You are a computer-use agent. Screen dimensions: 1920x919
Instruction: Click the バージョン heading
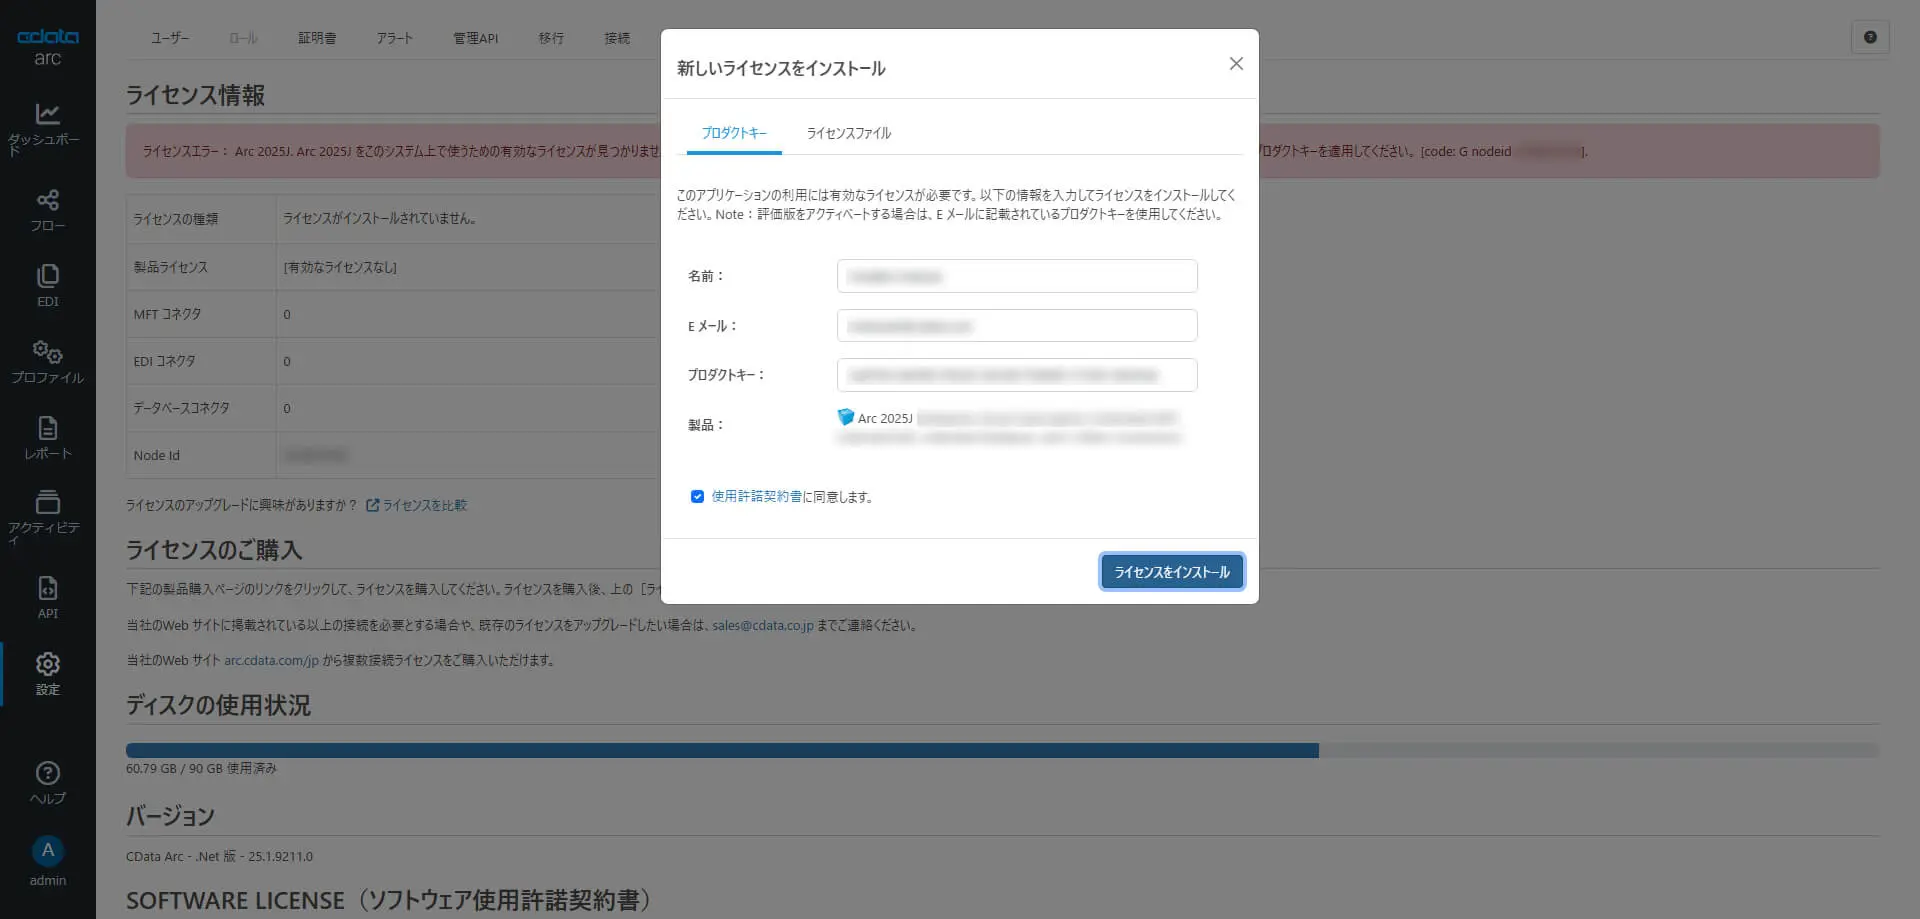click(x=170, y=816)
